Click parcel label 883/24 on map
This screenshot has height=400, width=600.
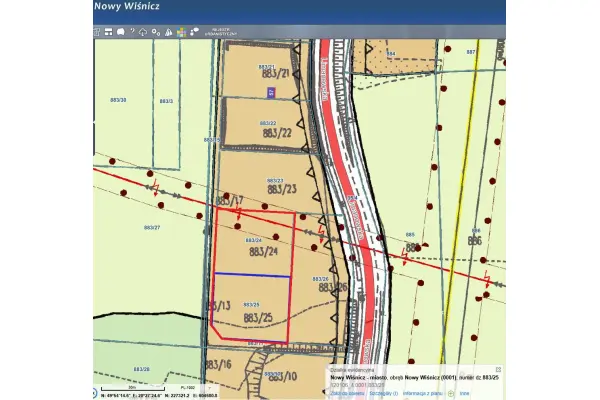point(263,251)
